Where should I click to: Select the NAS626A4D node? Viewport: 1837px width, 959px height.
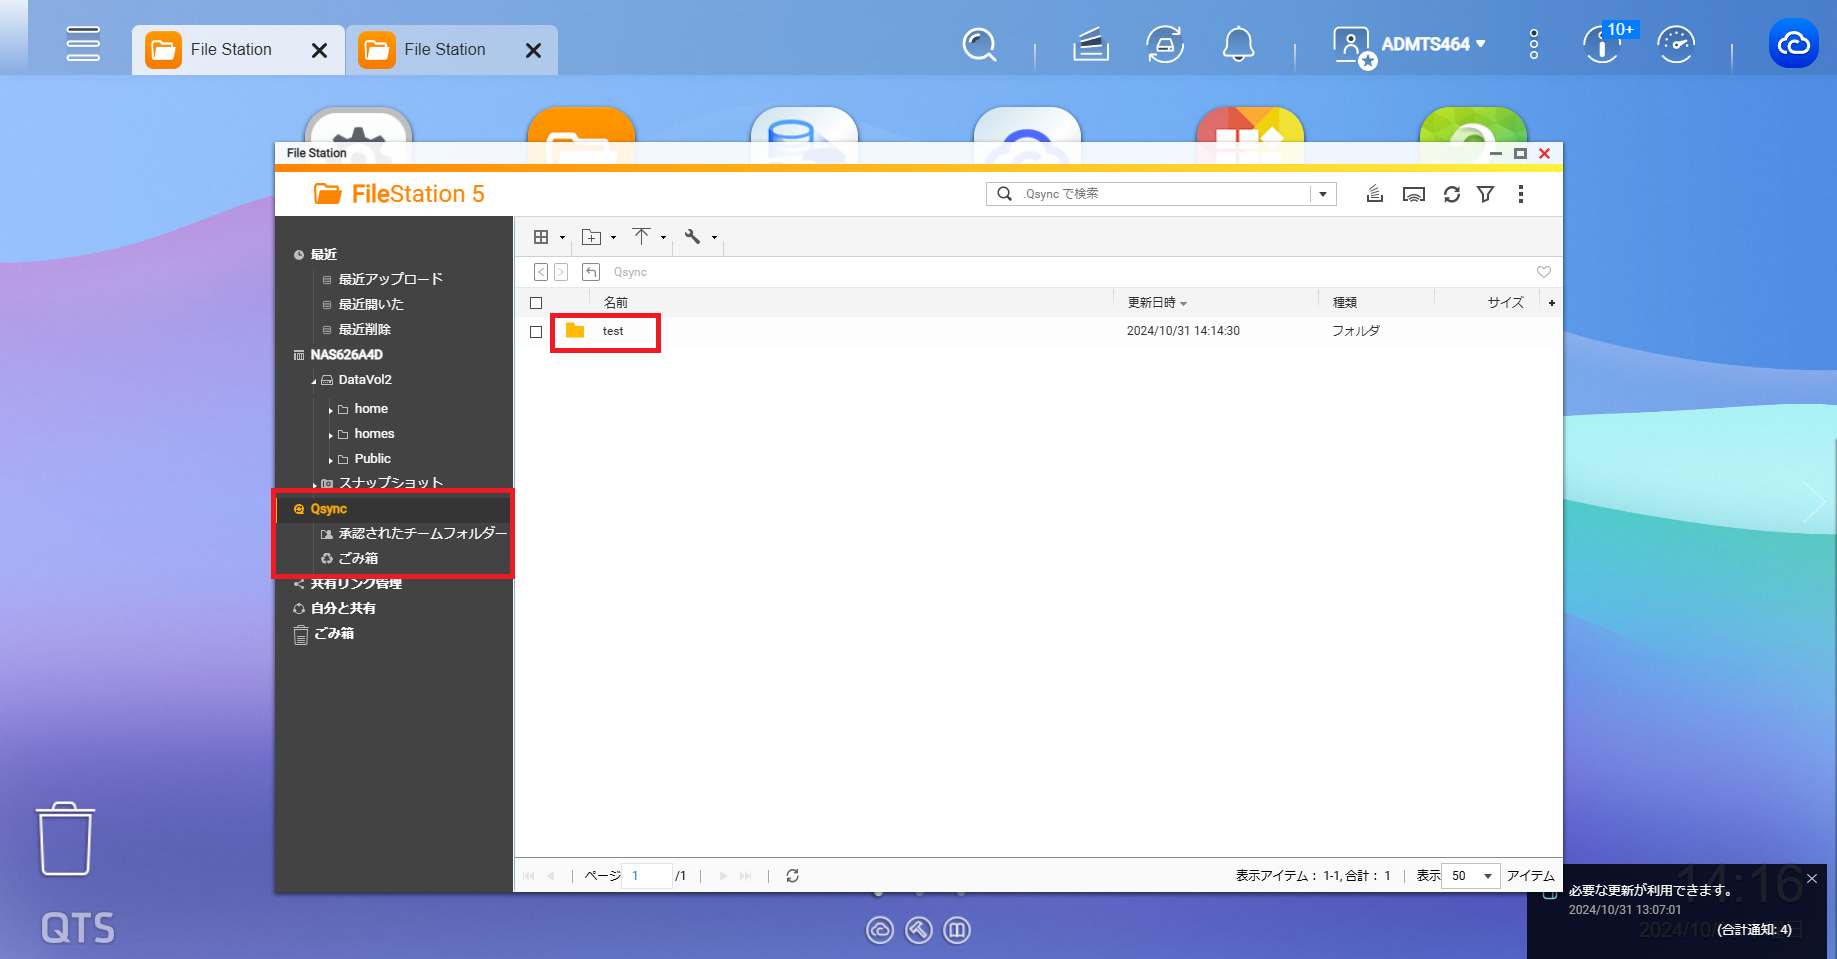[346, 355]
